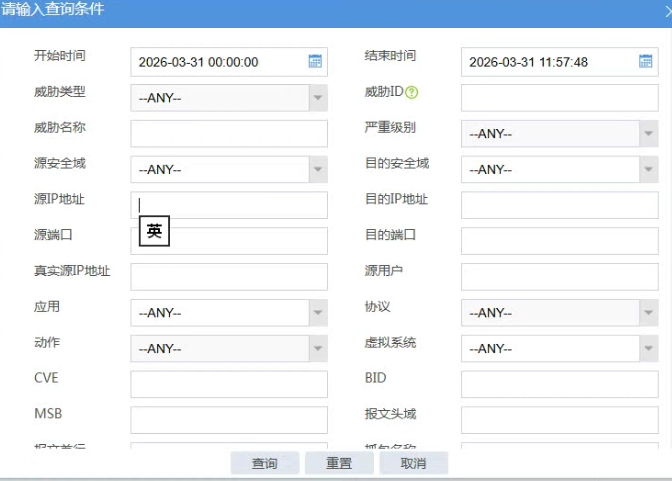Screen dimensions: 672x481
Task: Click the 目的IP地址 text box
Action: pos(558,206)
